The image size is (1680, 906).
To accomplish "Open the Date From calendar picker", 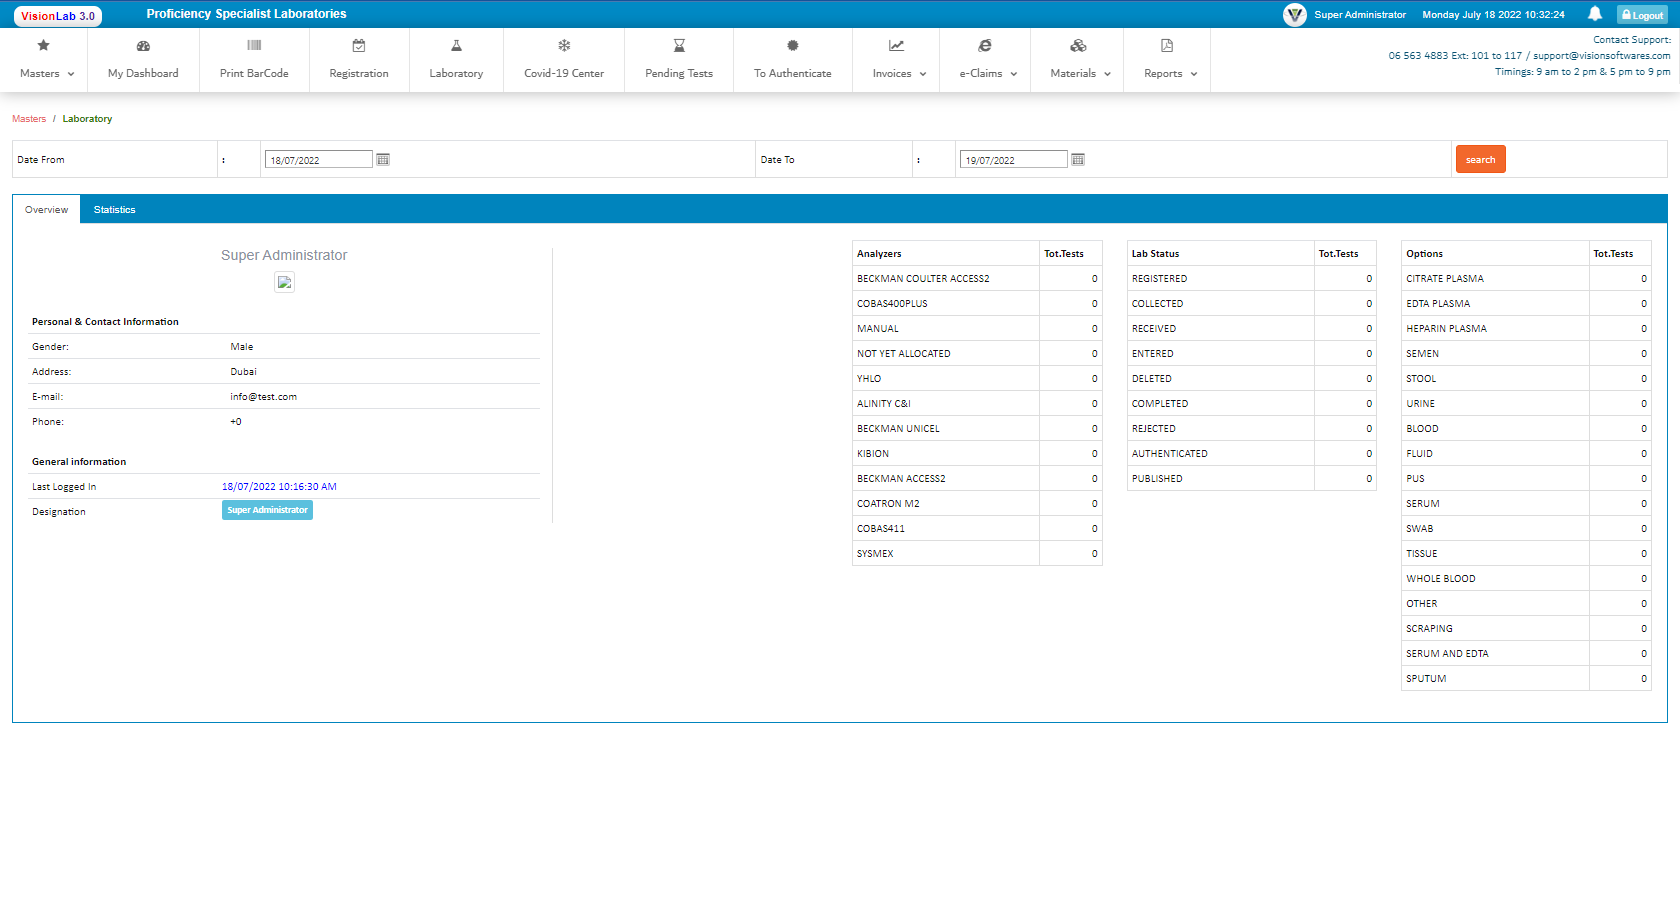I will pyautogui.click(x=383, y=158).
